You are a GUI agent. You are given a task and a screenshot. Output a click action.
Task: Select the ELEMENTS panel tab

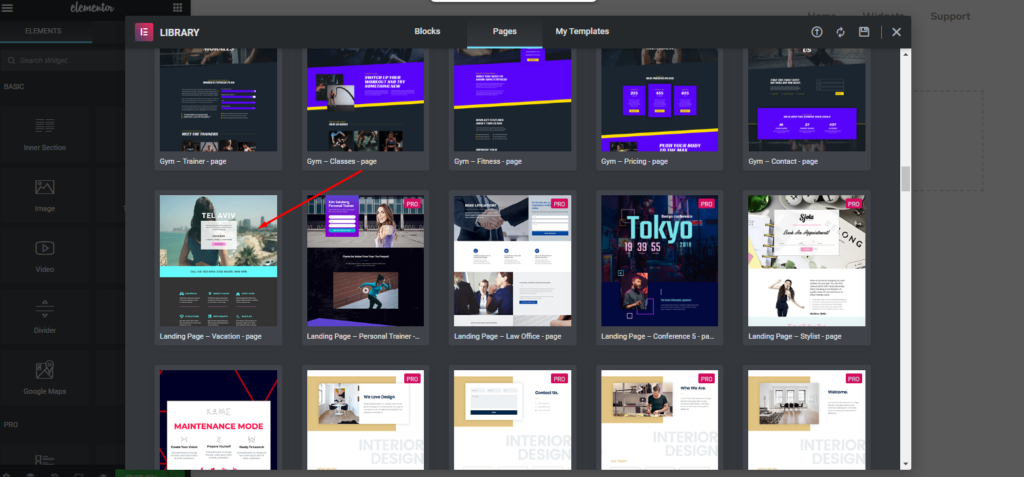[x=43, y=31]
